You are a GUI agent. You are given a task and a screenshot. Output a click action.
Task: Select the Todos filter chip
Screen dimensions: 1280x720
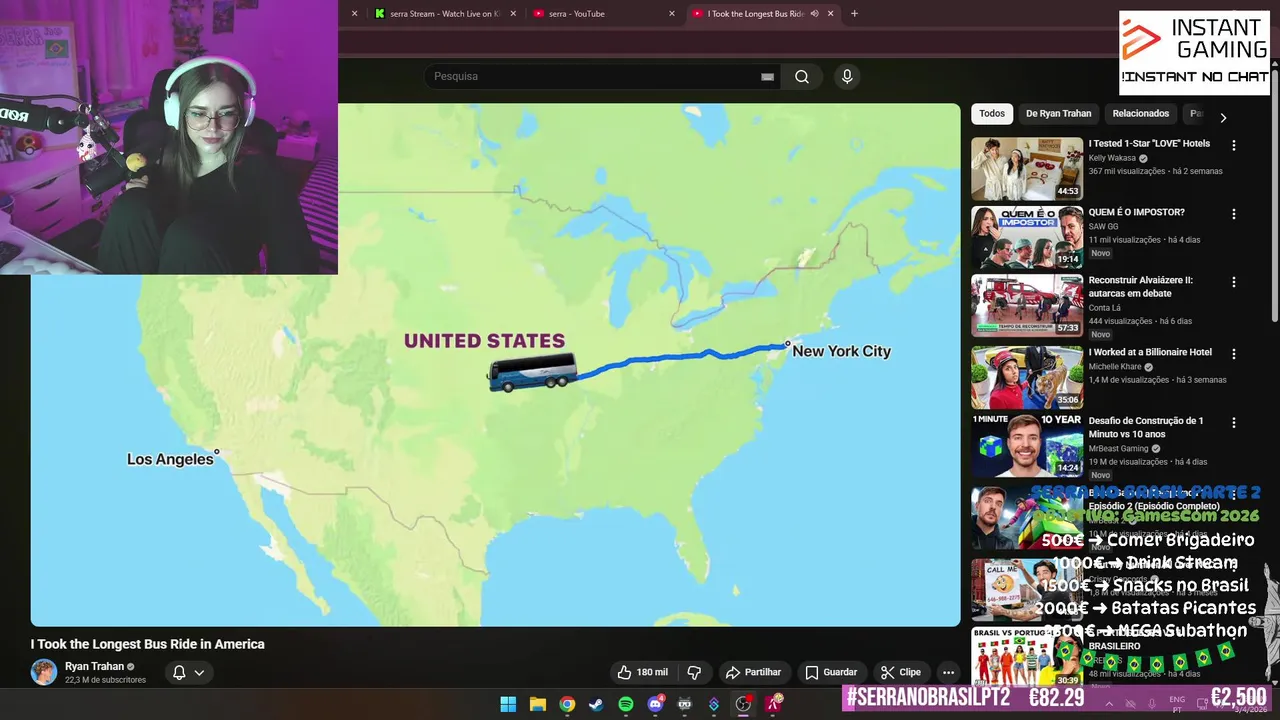[992, 114]
